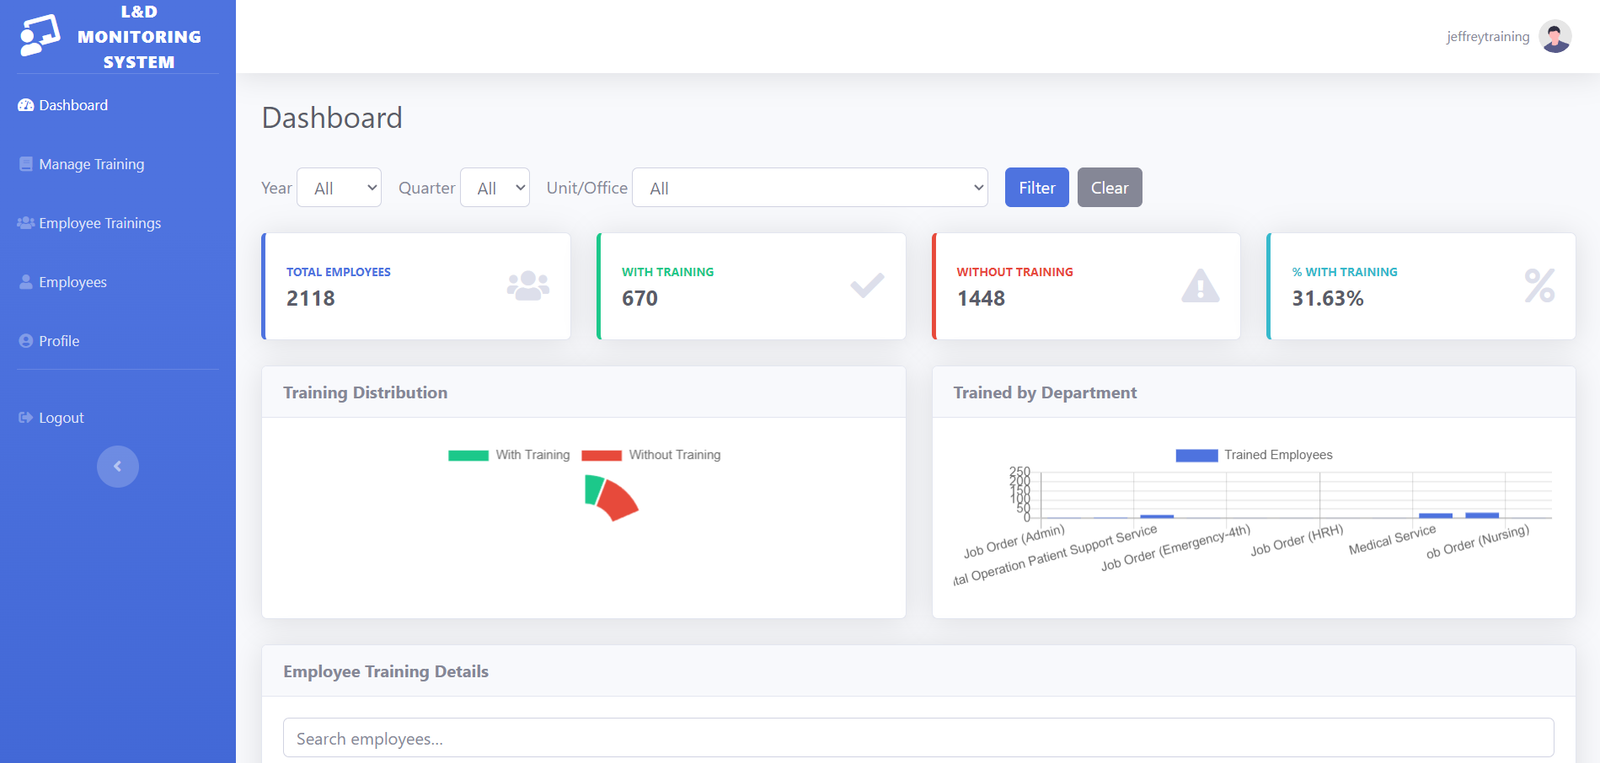Open the Year dropdown
Screen dimensions: 1600x763
click(x=339, y=188)
